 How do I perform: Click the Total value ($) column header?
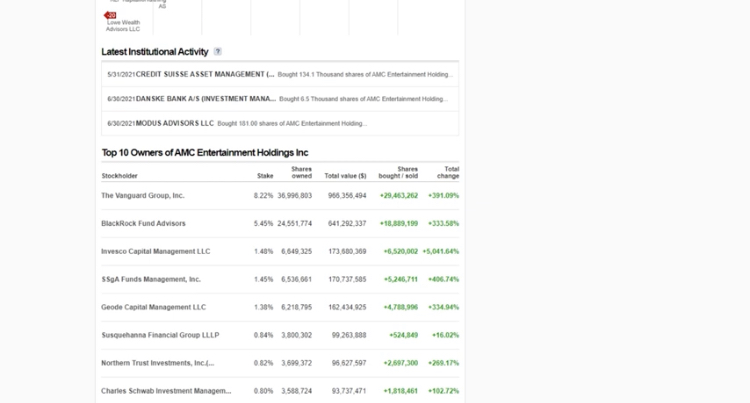click(x=345, y=176)
